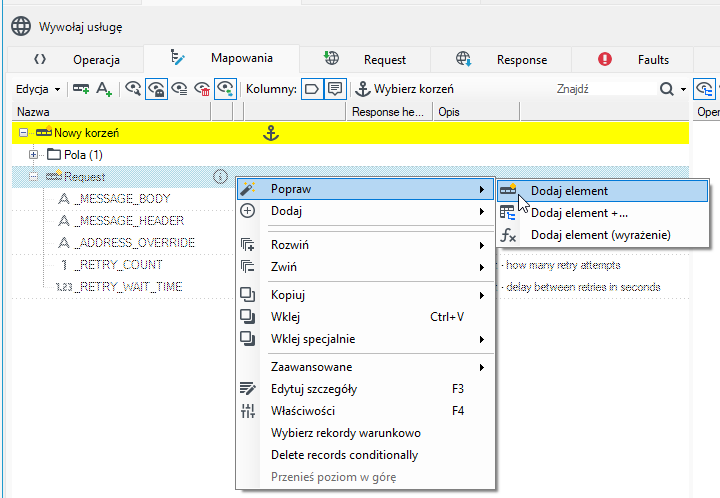The width and height of the screenshot is (720, 498).
Task: Toggle the eye tree button right of search
Action: pyautogui.click(x=704, y=89)
